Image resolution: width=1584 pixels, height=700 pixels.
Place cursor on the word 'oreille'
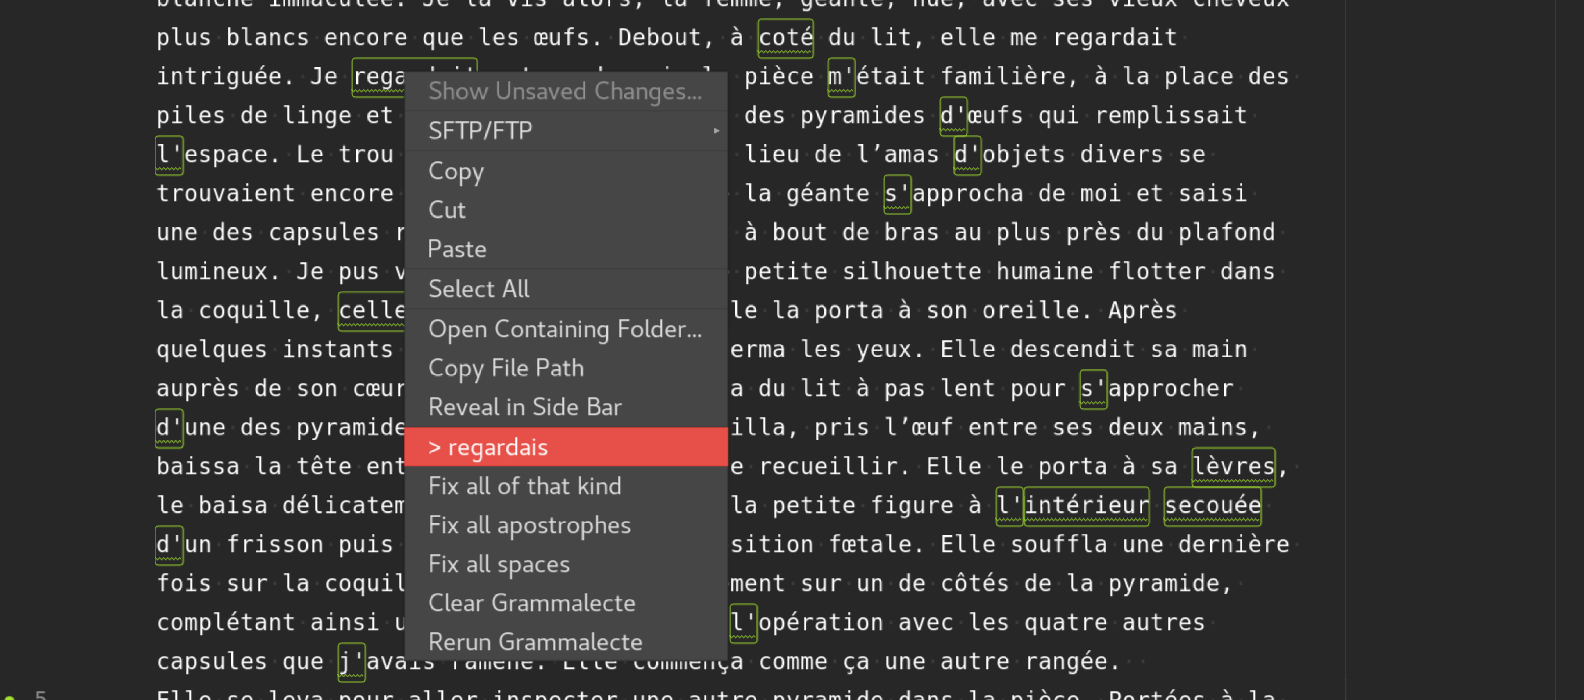point(1031,311)
